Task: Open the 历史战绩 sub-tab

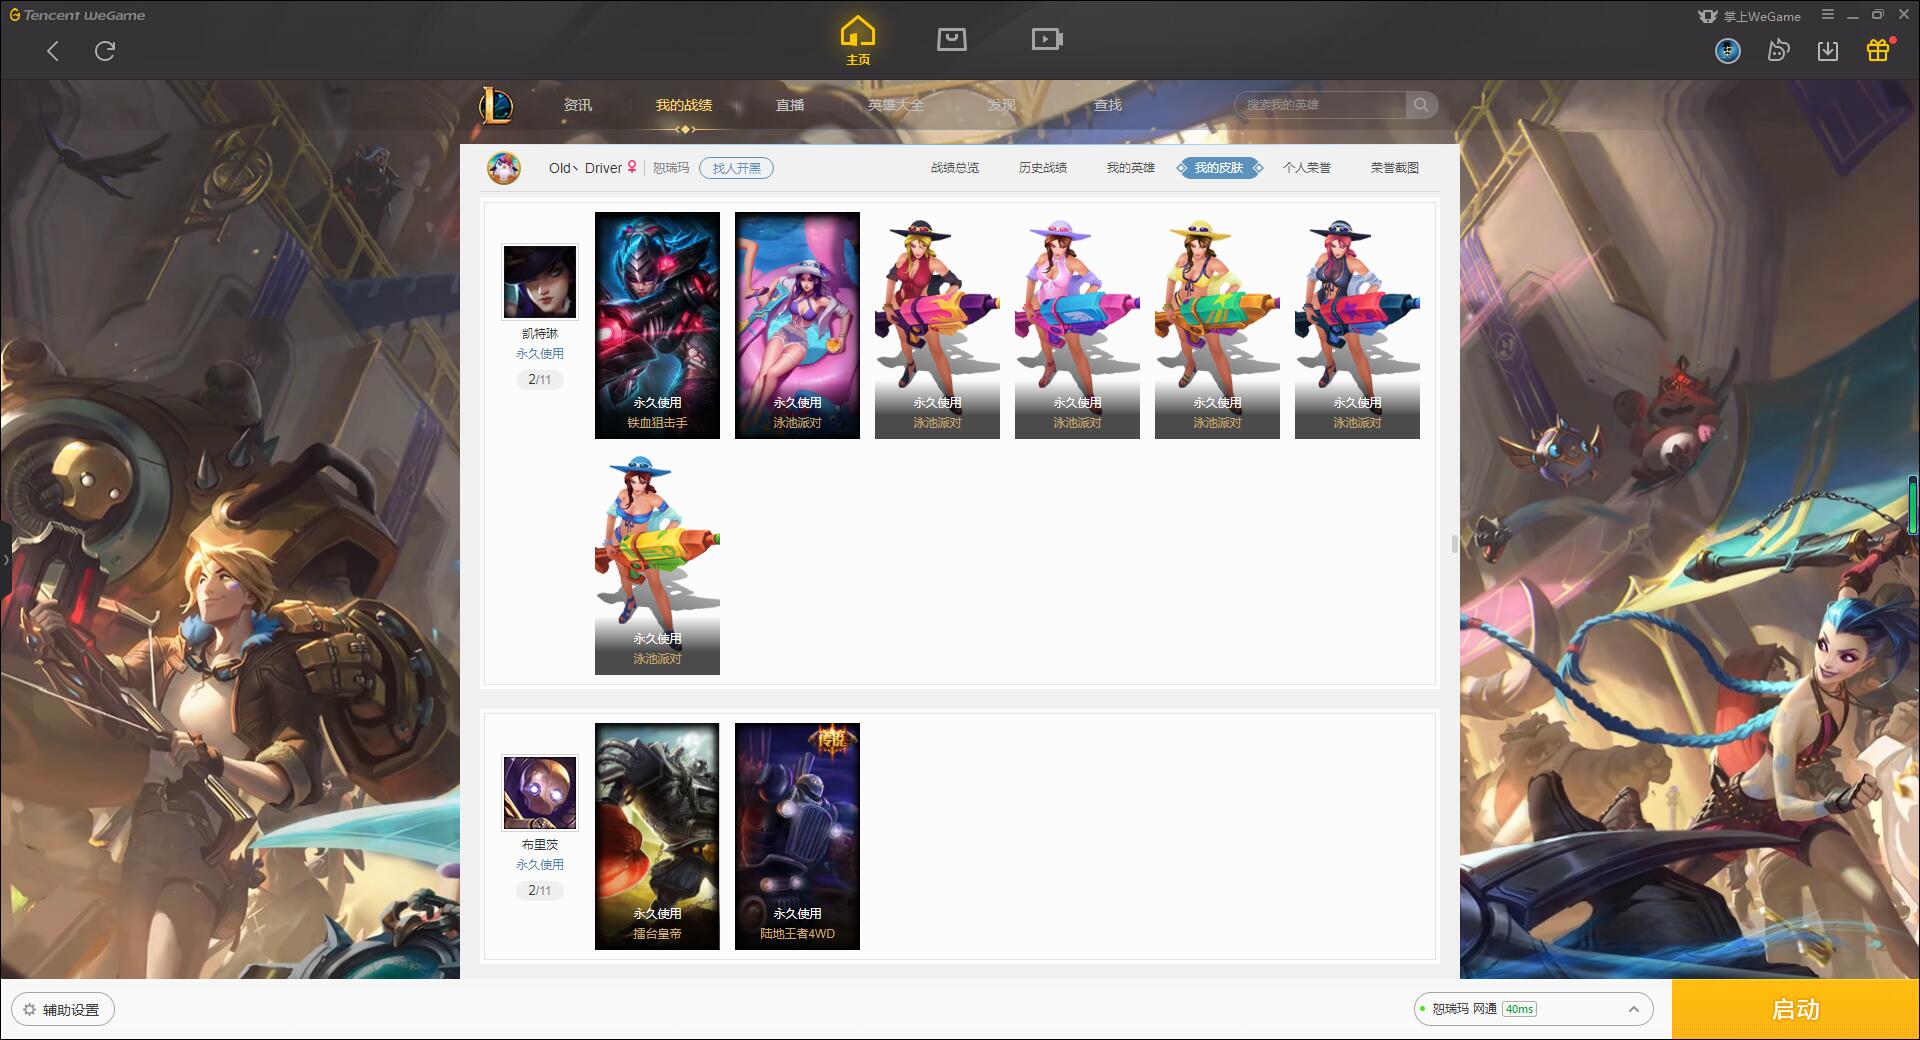Action: (x=1043, y=168)
